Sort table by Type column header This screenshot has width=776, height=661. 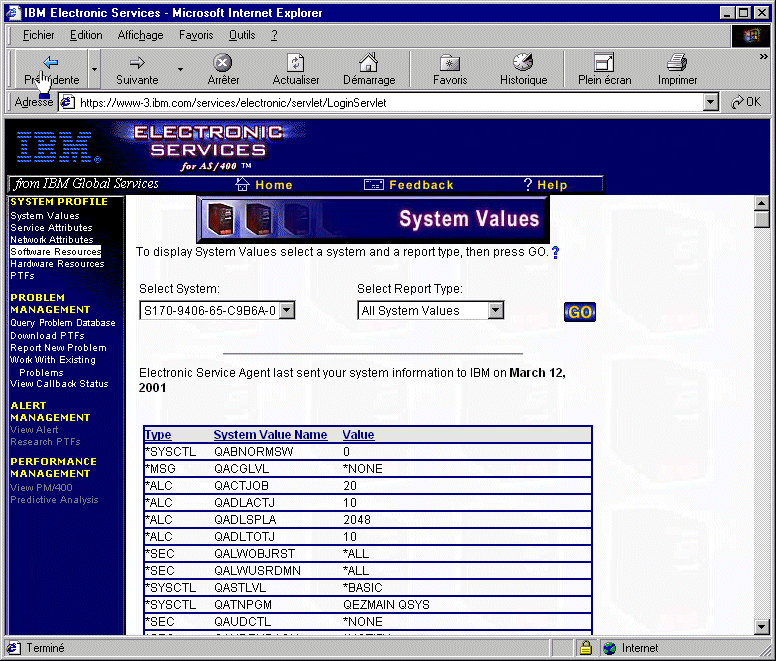158,435
